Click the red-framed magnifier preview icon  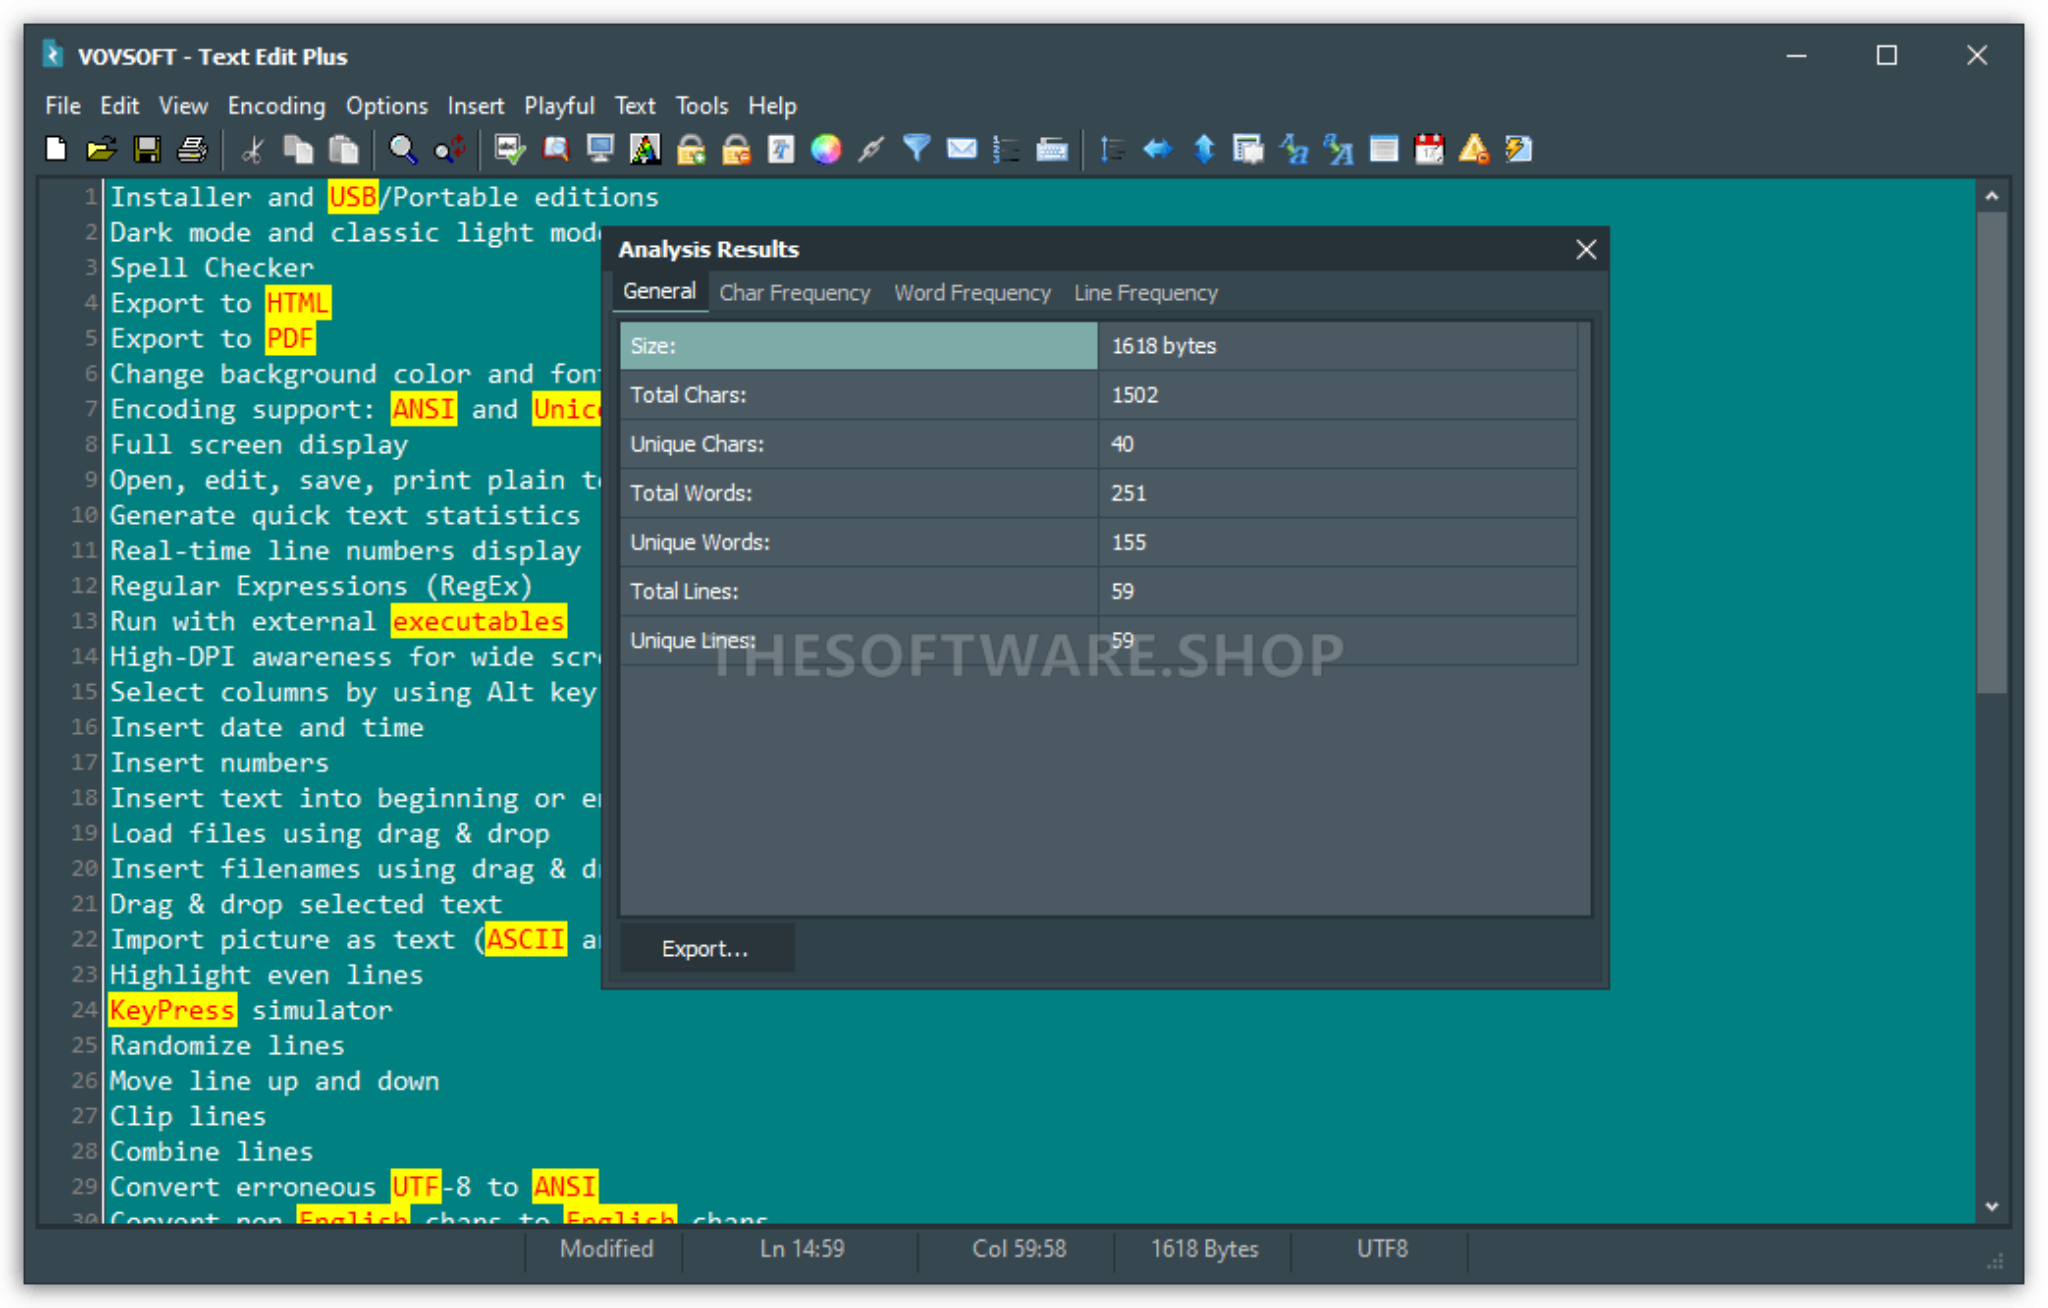click(555, 149)
